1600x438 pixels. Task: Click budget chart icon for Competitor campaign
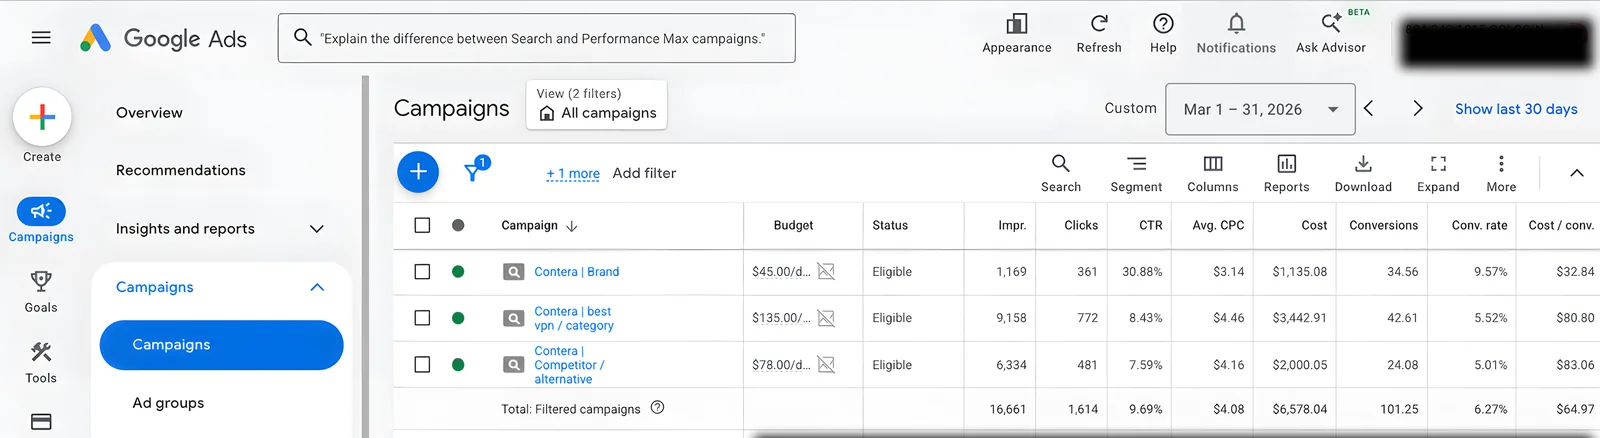coord(826,364)
